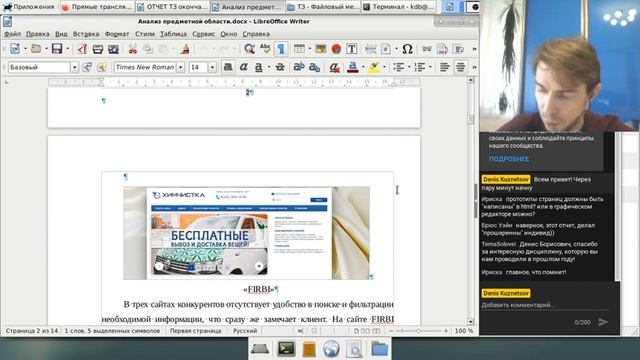This screenshot has width=640, height=360.
Task: Open the Файл menu
Action: pos(13,34)
